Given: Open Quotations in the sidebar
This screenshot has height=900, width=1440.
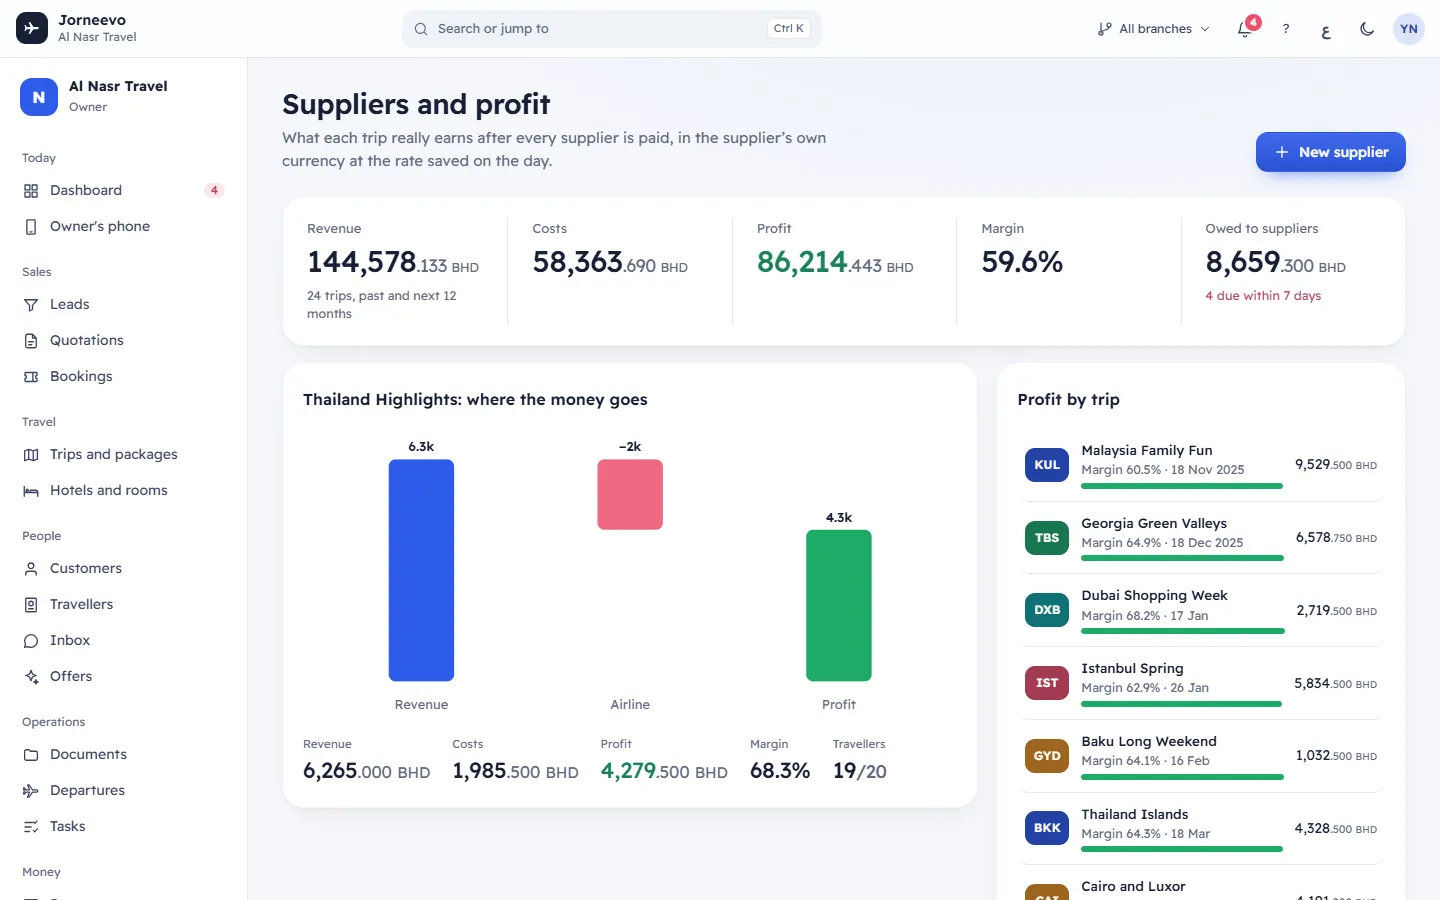Looking at the screenshot, I should (x=123, y=340).
